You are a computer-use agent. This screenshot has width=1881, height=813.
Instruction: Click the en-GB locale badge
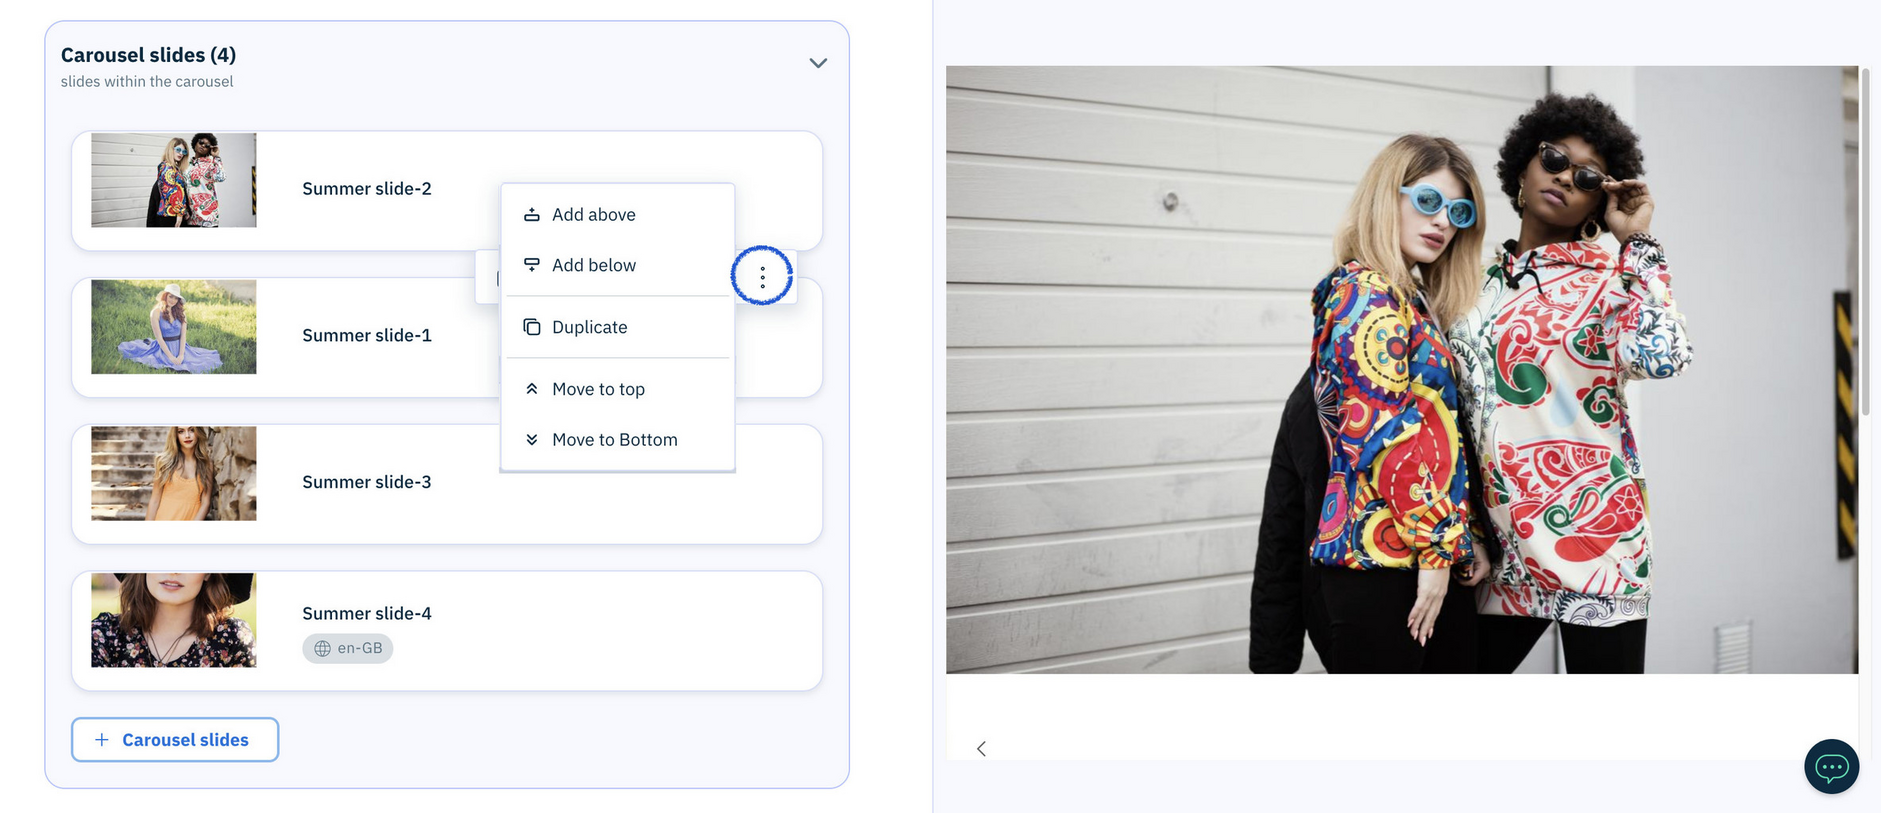(x=348, y=648)
